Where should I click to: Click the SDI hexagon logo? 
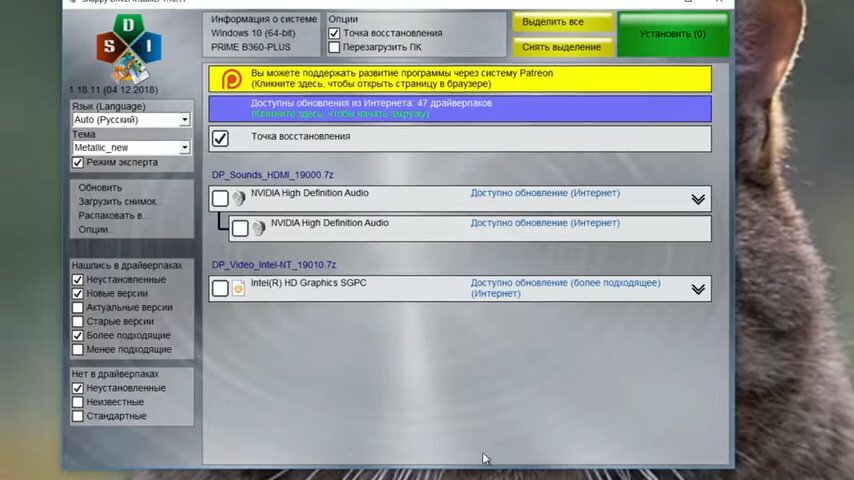(x=129, y=48)
